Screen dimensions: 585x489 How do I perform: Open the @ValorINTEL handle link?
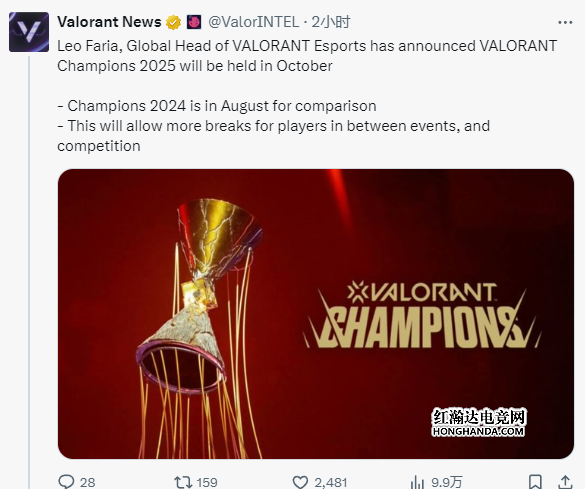point(253,22)
